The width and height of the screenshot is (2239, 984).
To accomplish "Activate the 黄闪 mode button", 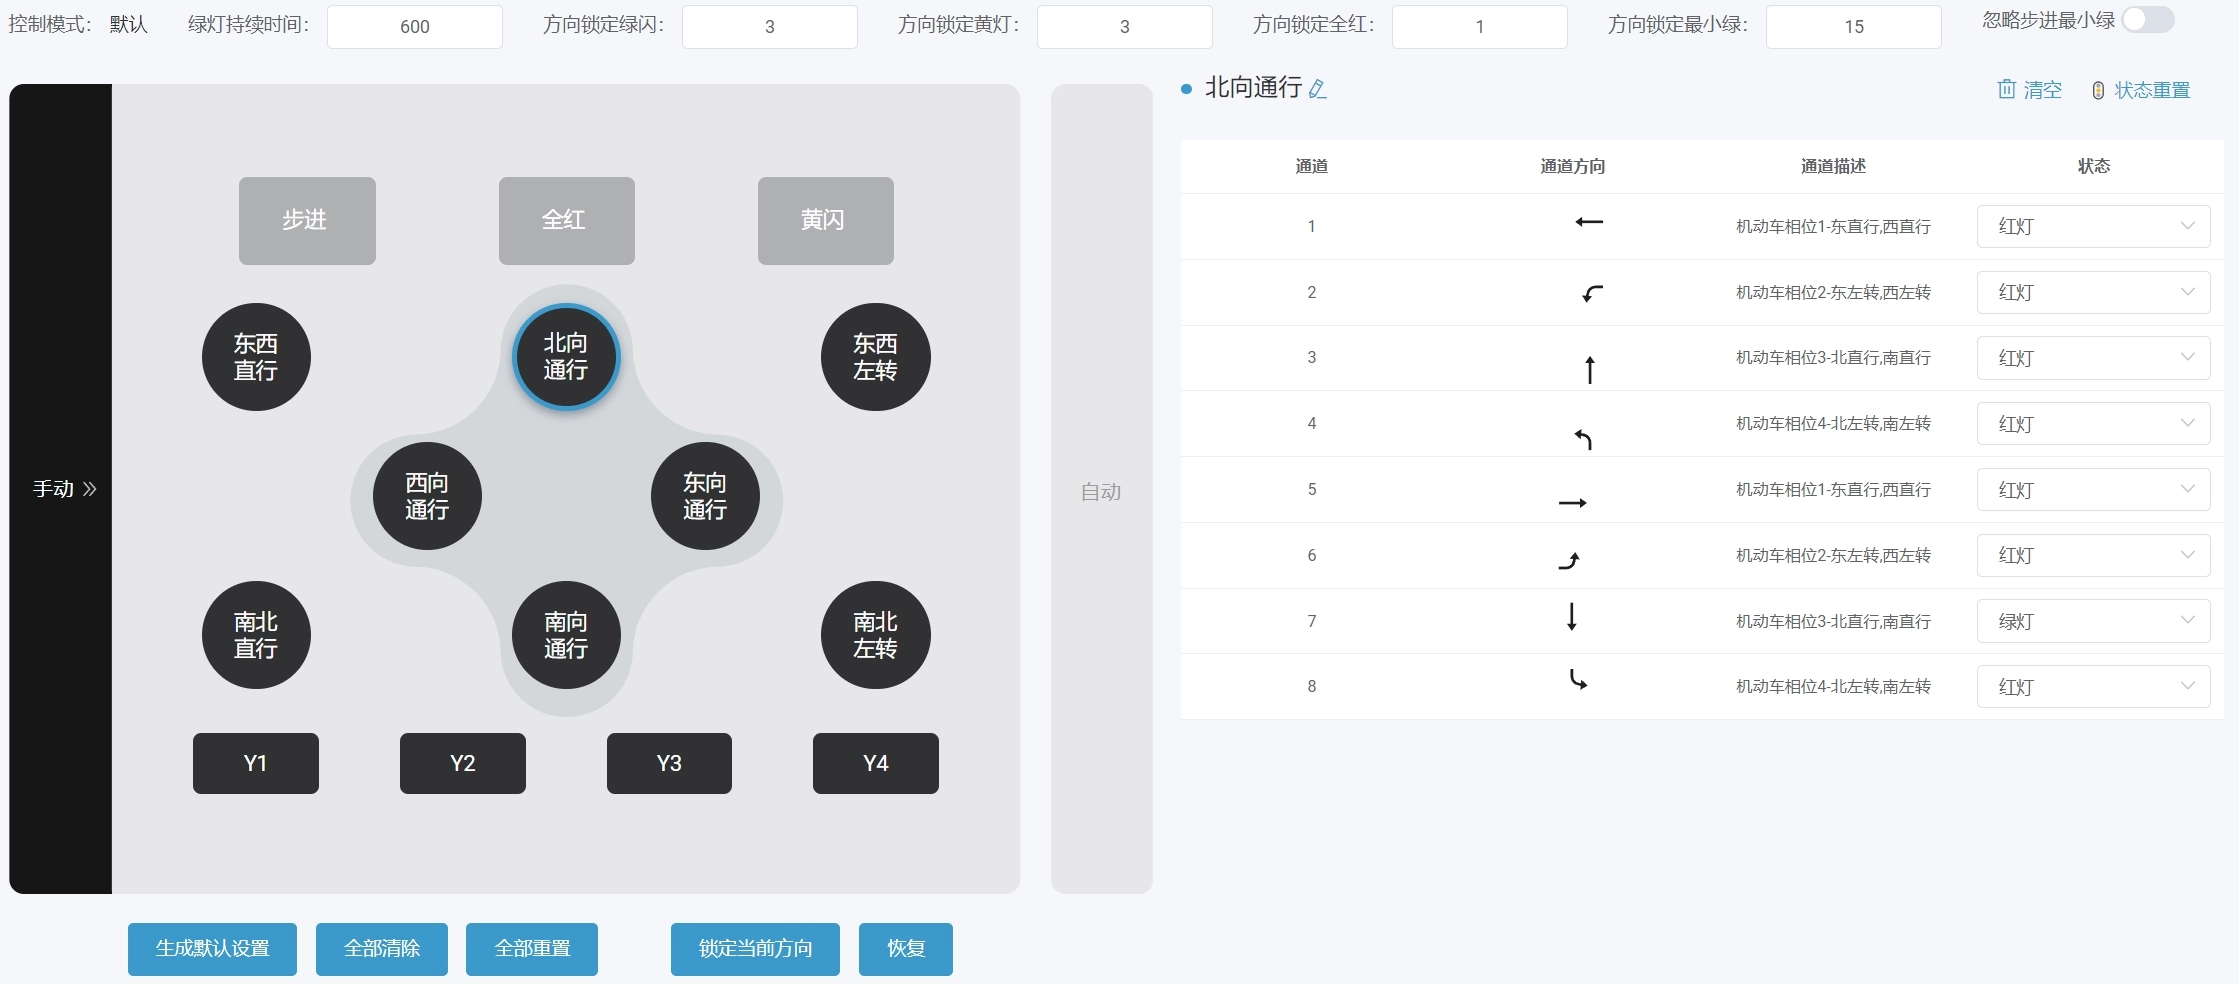I will pos(825,220).
